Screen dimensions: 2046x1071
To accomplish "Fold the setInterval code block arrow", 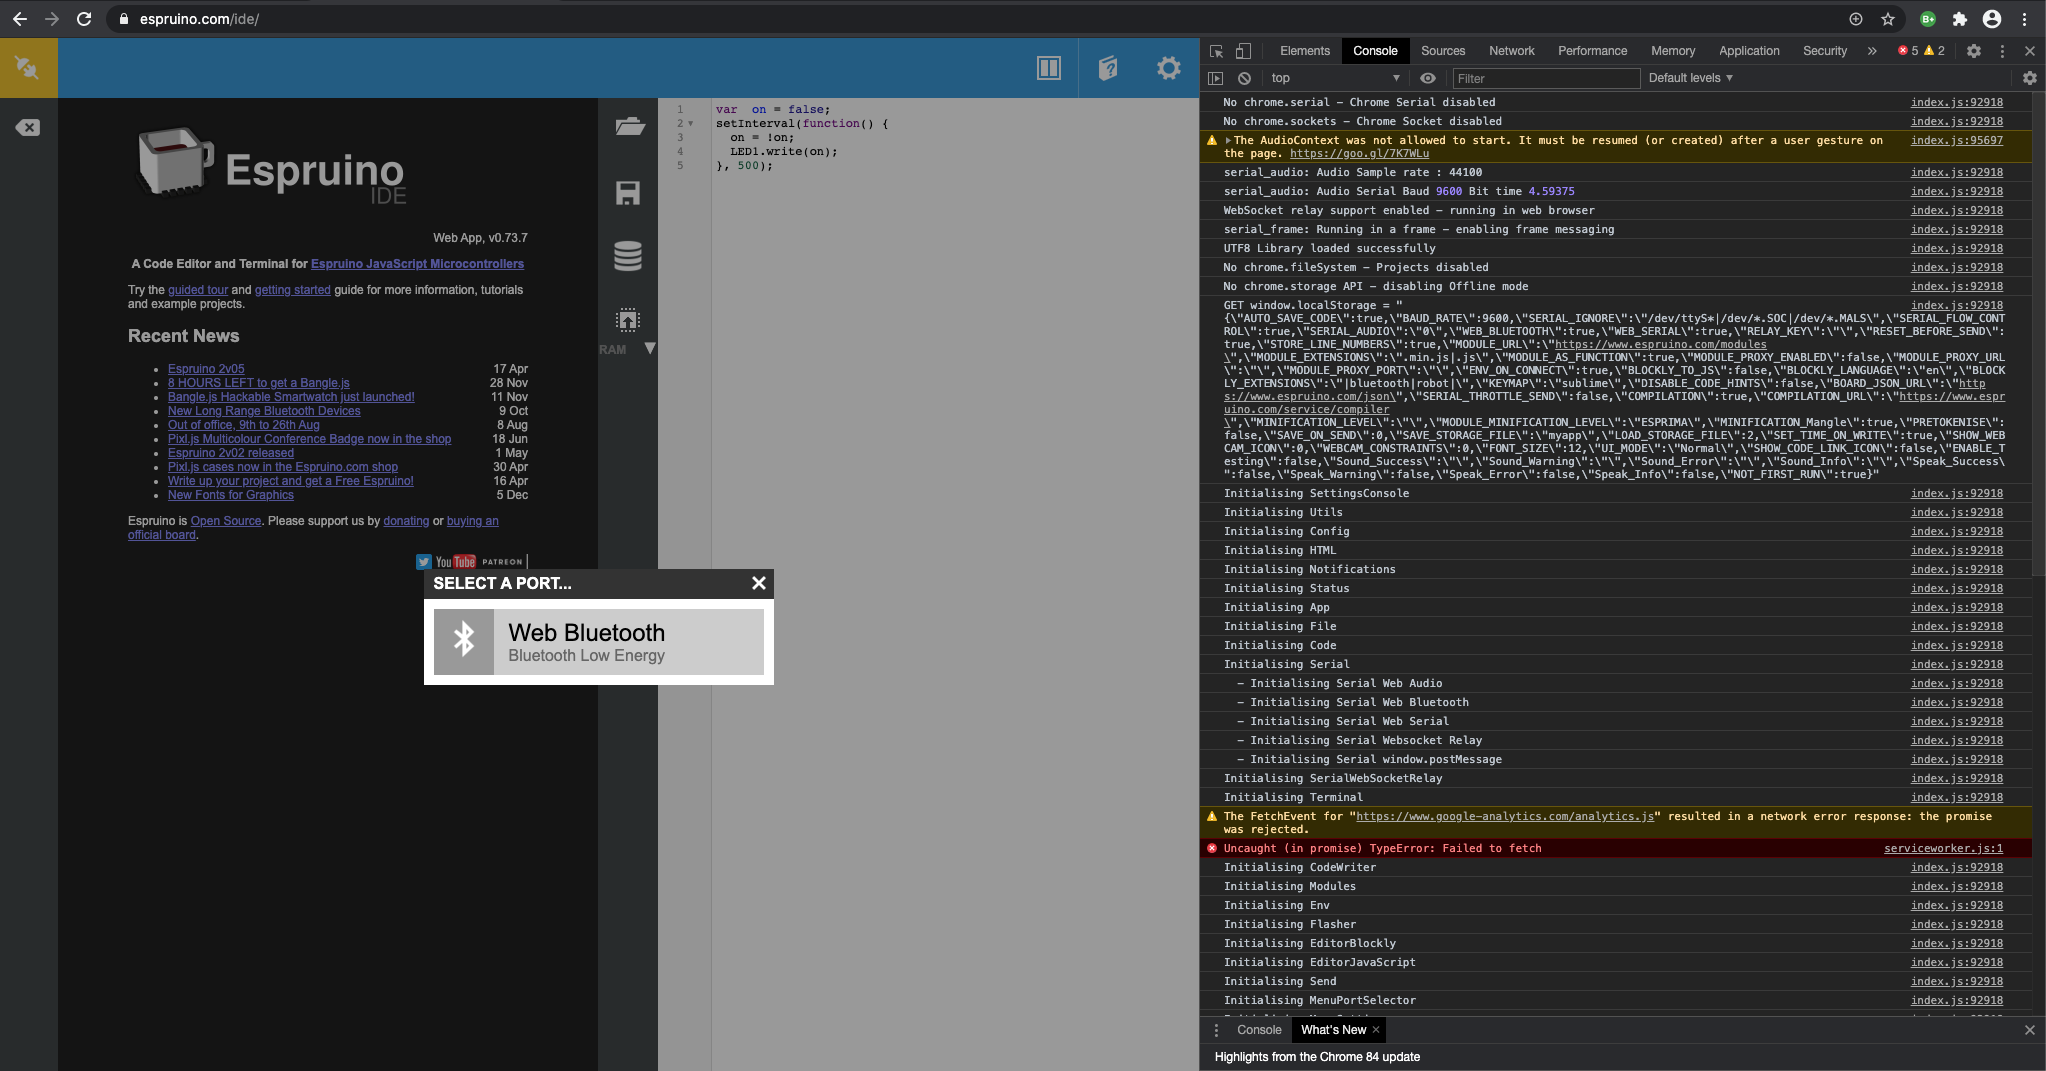I will (x=690, y=124).
